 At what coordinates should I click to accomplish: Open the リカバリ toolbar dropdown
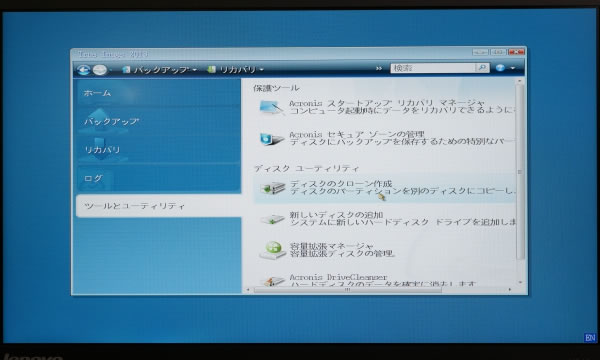pos(236,70)
